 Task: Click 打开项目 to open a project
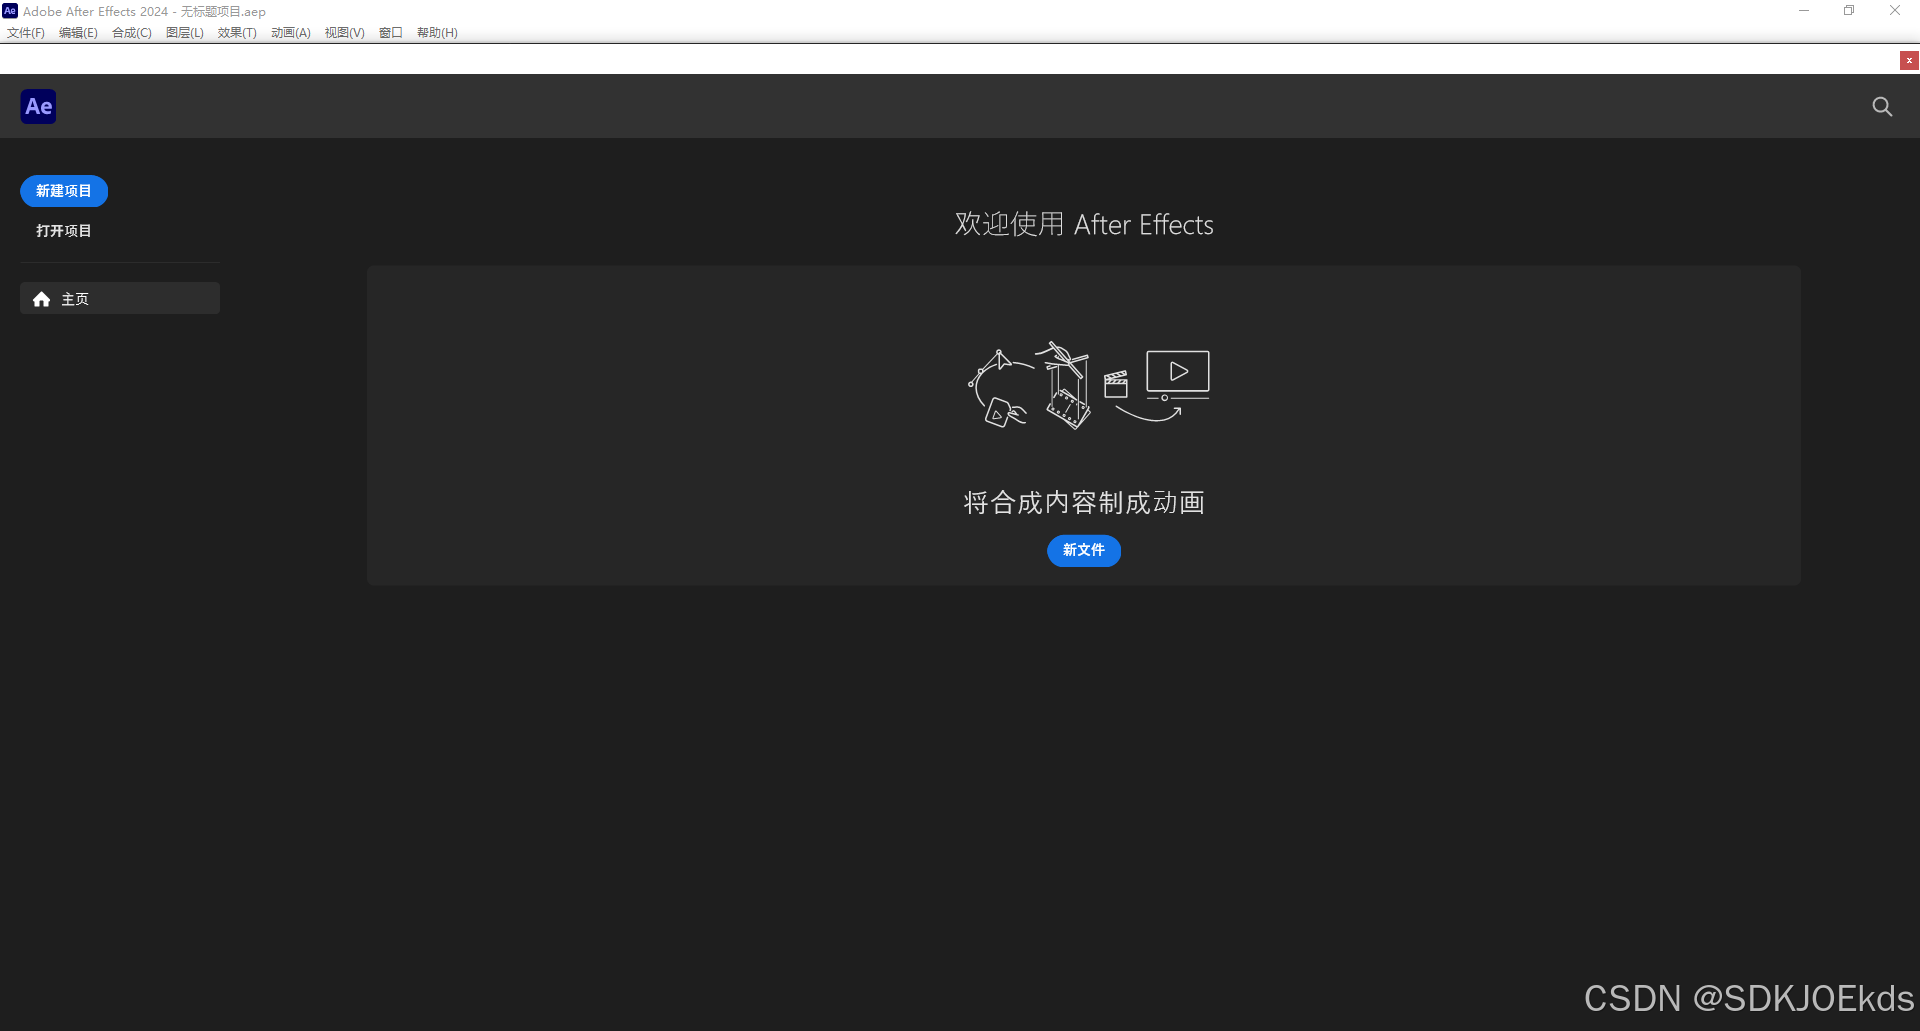pos(64,231)
